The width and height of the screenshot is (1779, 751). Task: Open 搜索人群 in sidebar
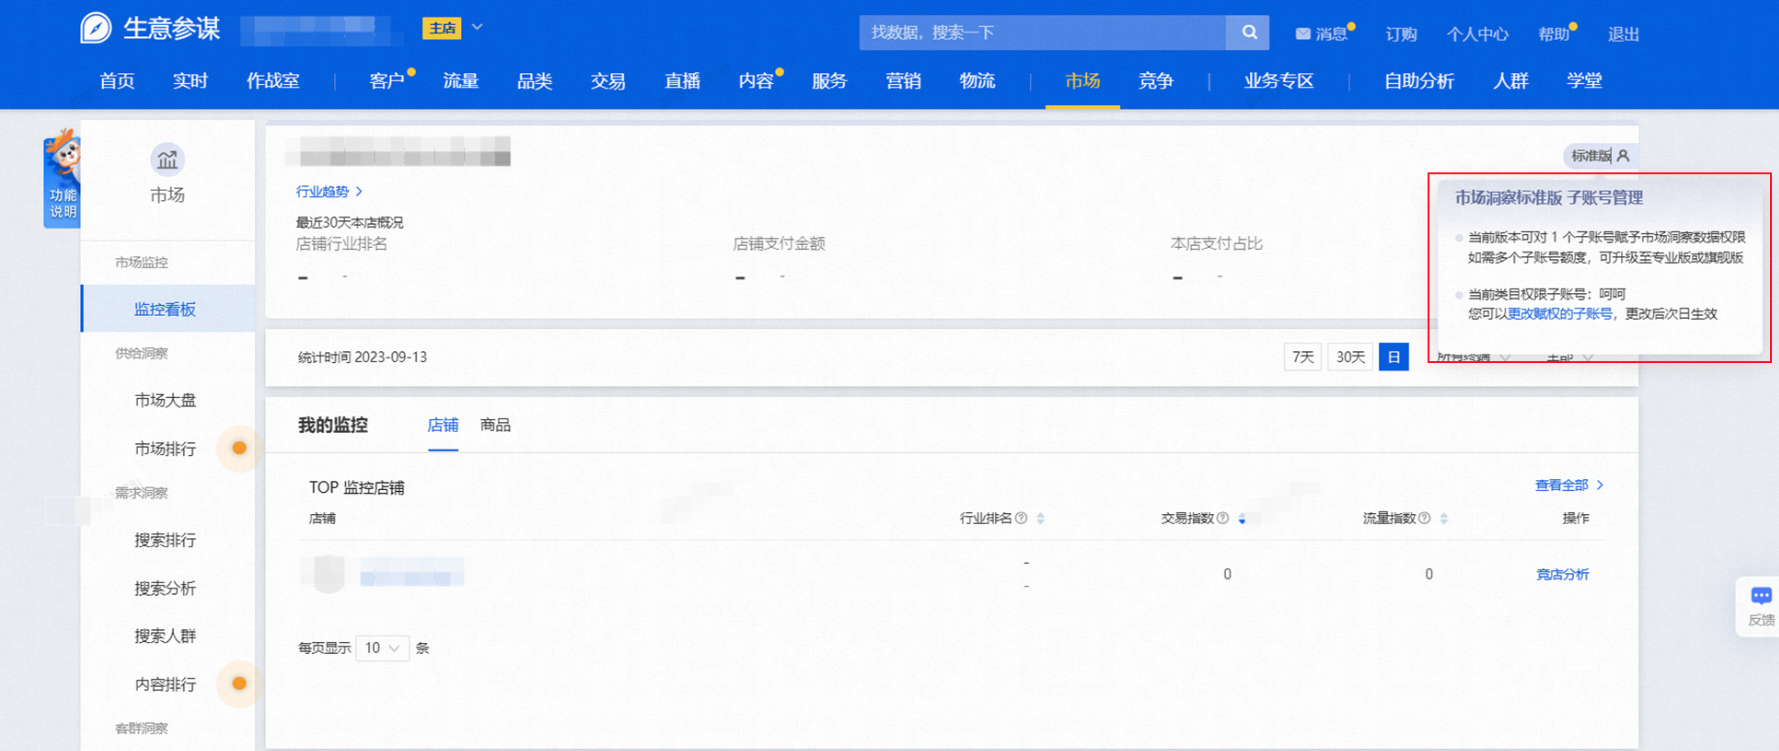[x=165, y=636]
